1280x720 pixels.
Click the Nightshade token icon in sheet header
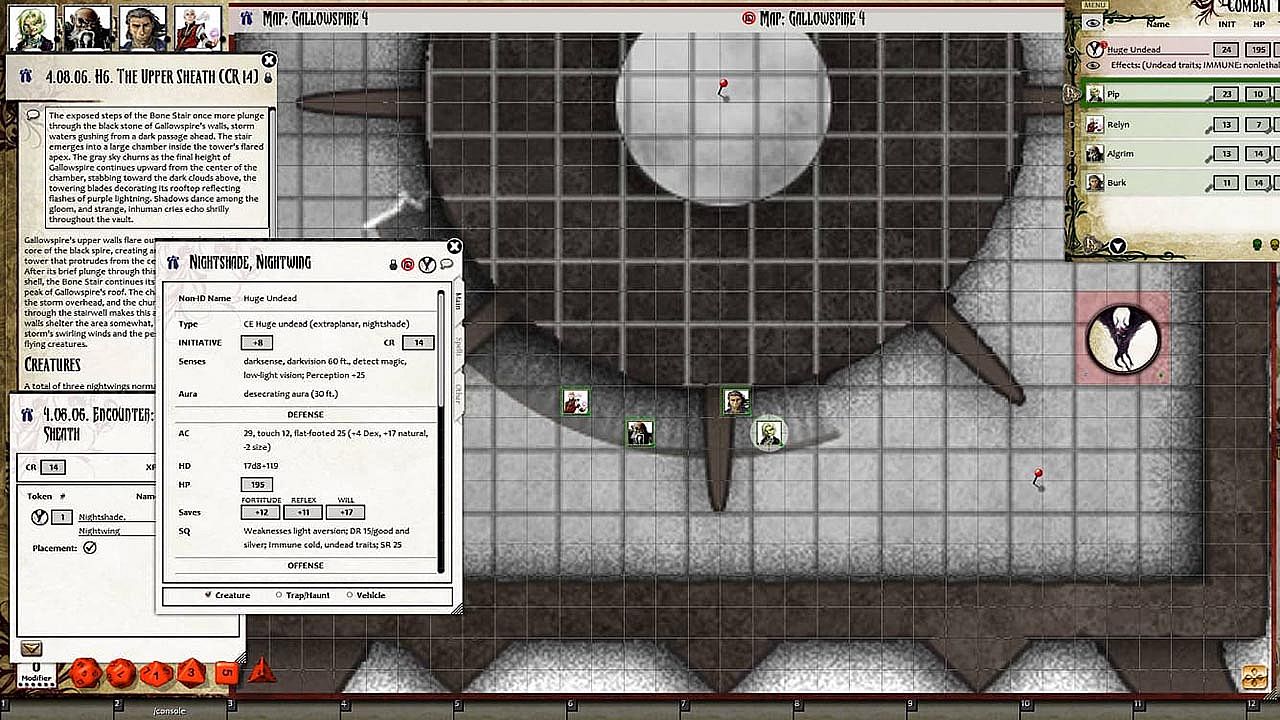[427, 265]
